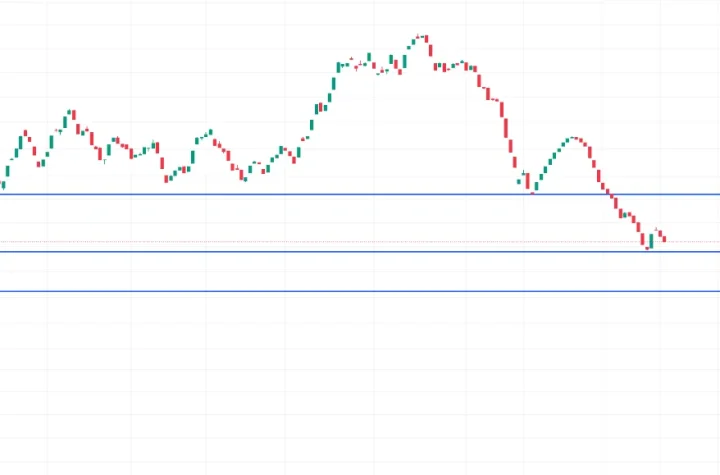Click the first green candle at the left edge

3,184
